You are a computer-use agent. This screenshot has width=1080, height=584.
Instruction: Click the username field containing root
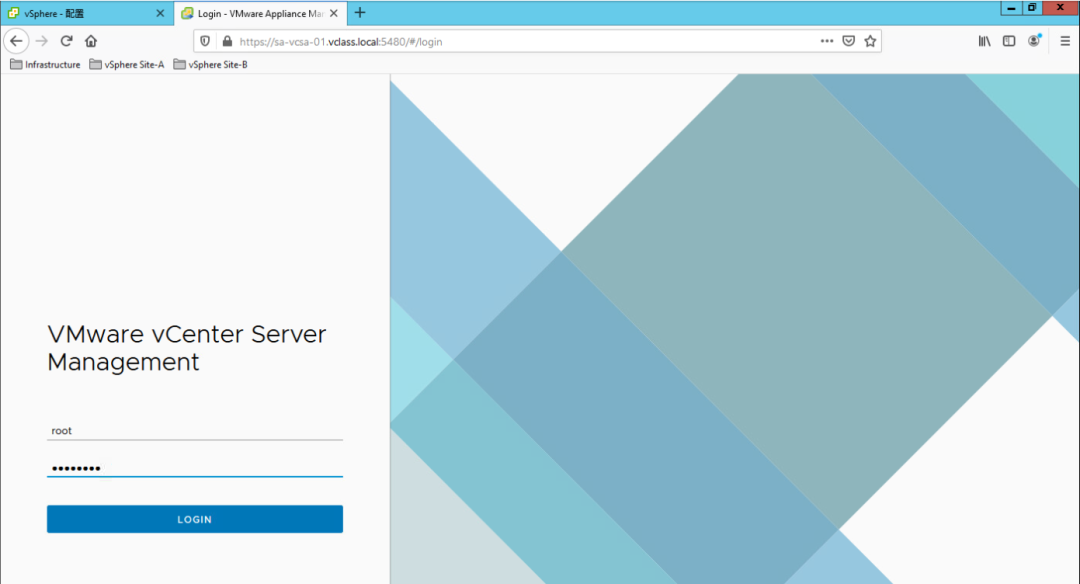tap(195, 430)
